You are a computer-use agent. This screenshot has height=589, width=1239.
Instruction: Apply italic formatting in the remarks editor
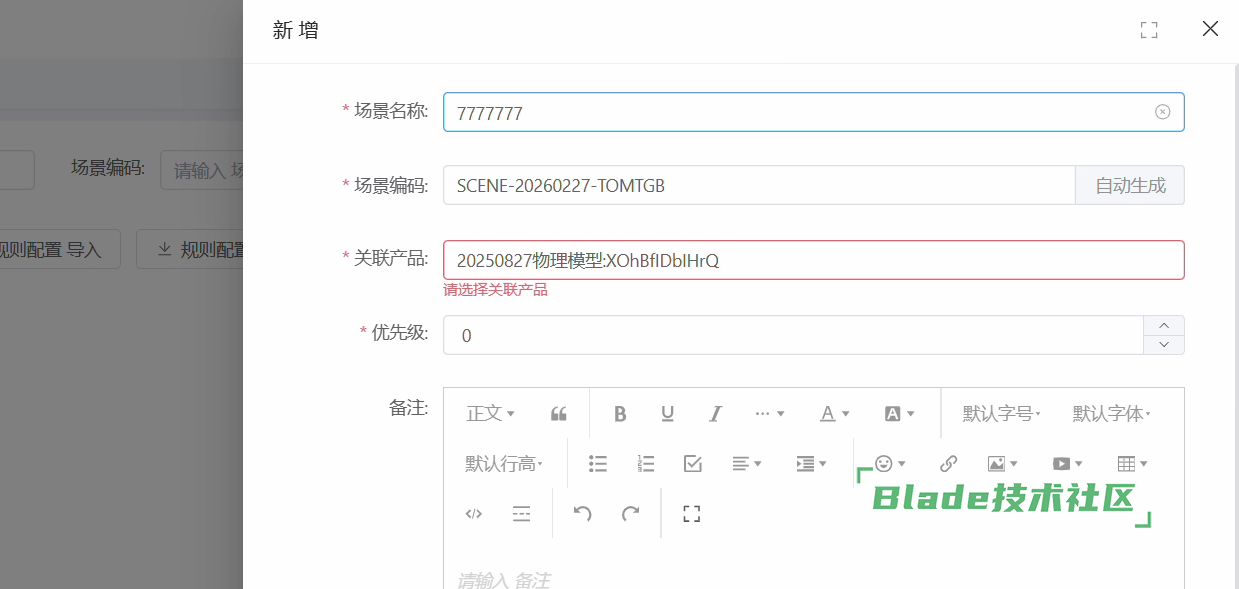click(715, 412)
